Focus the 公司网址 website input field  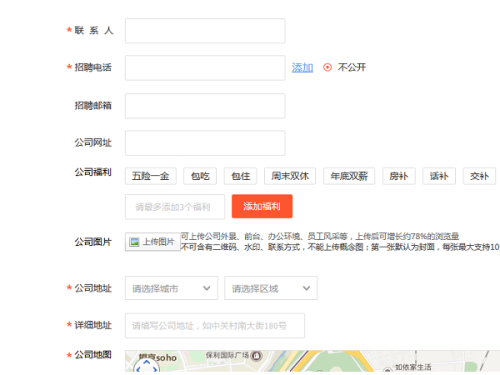205,143
